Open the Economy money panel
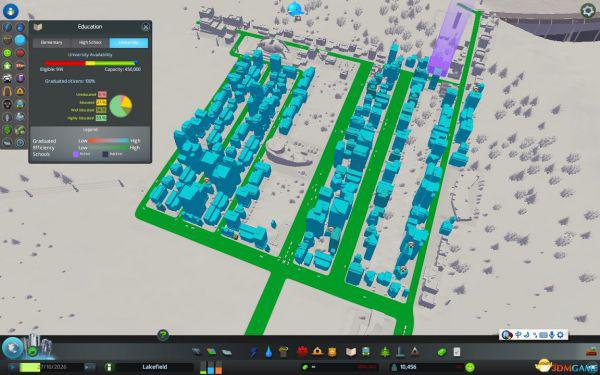This screenshot has width=600, height=375. (x=442, y=351)
